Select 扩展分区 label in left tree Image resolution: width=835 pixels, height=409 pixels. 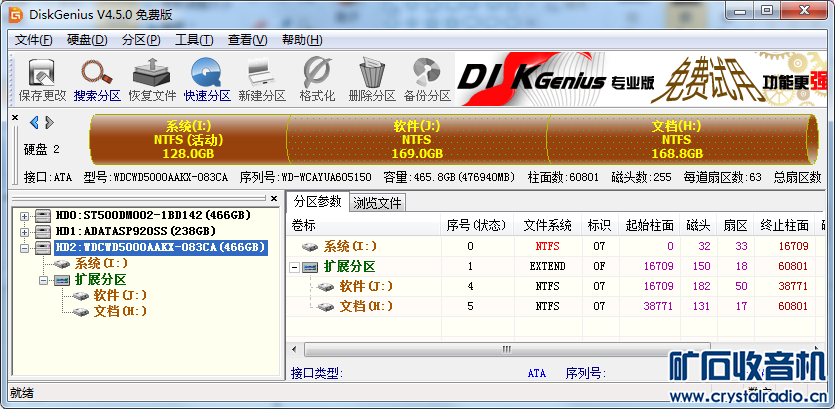coord(101,280)
